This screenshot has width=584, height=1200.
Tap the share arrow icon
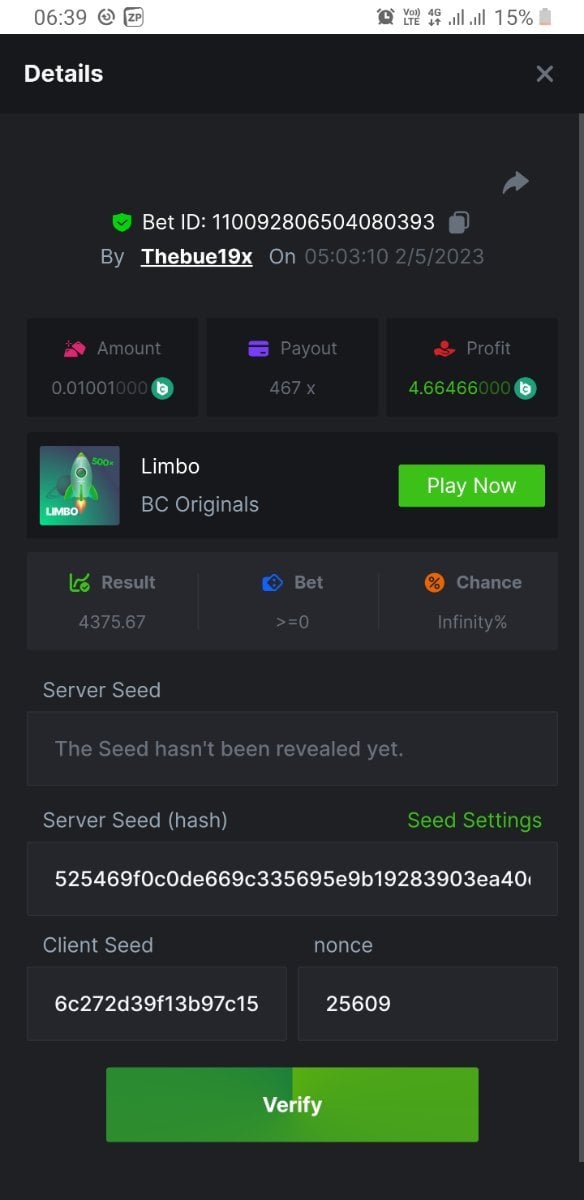(x=515, y=182)
